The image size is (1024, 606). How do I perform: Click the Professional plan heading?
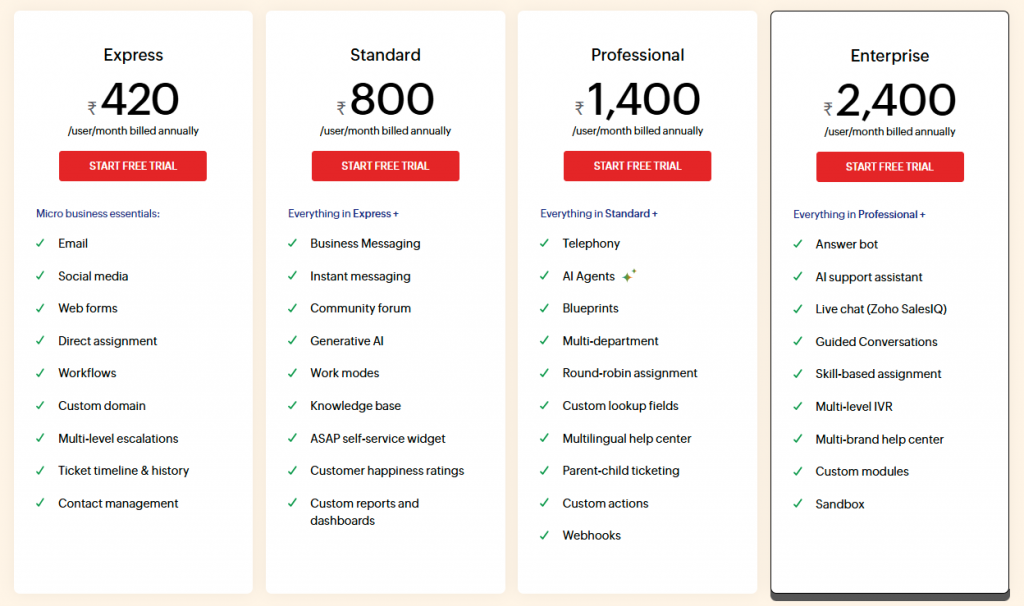[637, 55]
